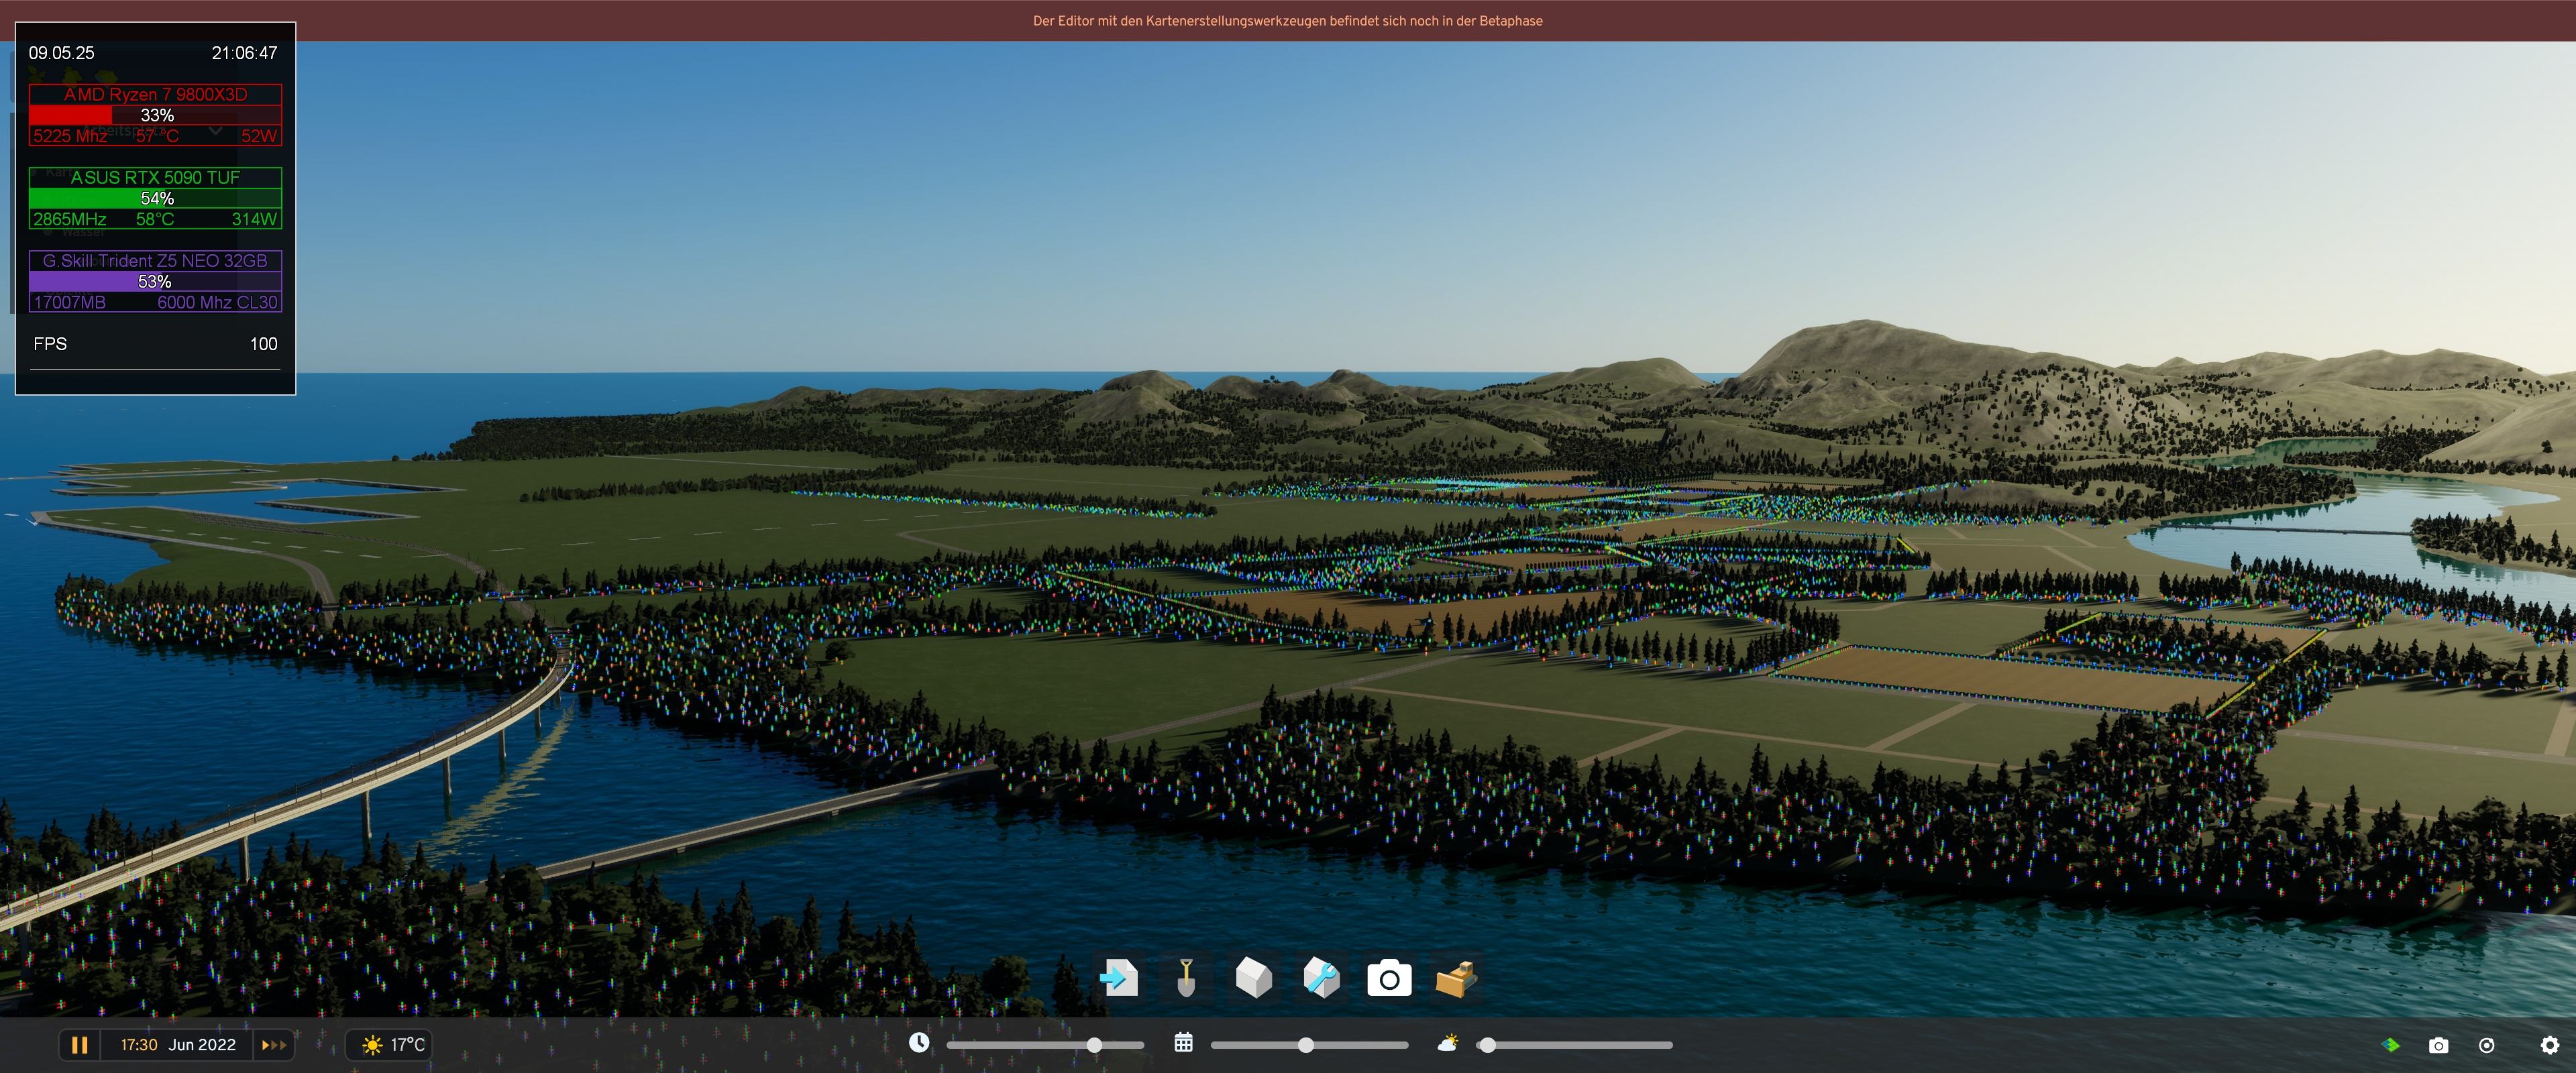This screenshot has width=2576, height=1073.
Task: Click the calendar icon beside the date slider
Action: coord(1183,1043)
